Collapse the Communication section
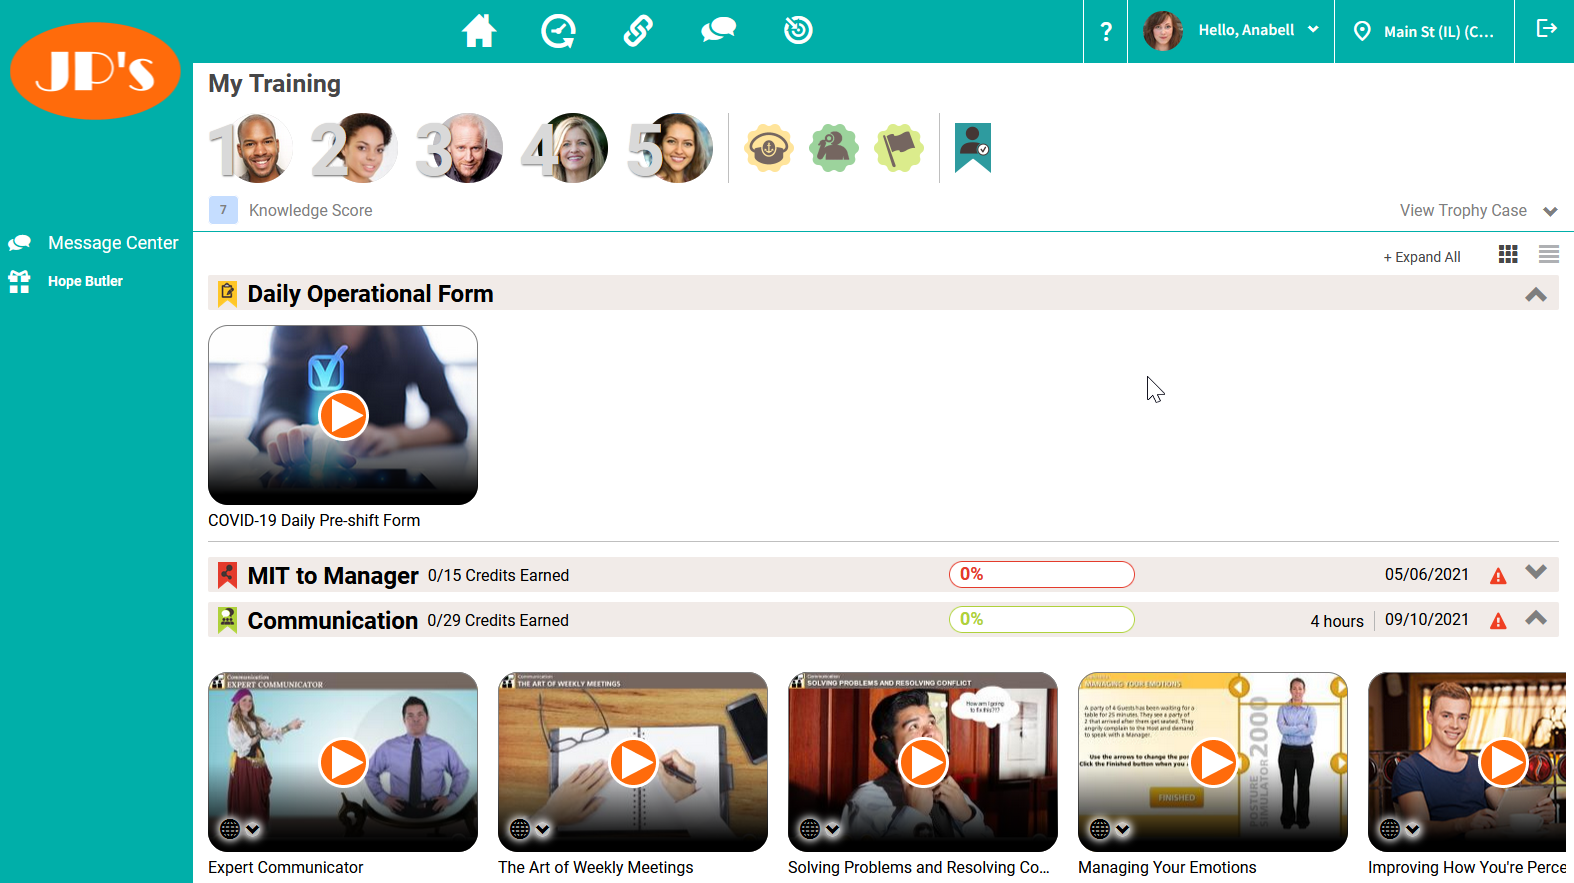1574x883 pixels. click(x=1536, y=618)
